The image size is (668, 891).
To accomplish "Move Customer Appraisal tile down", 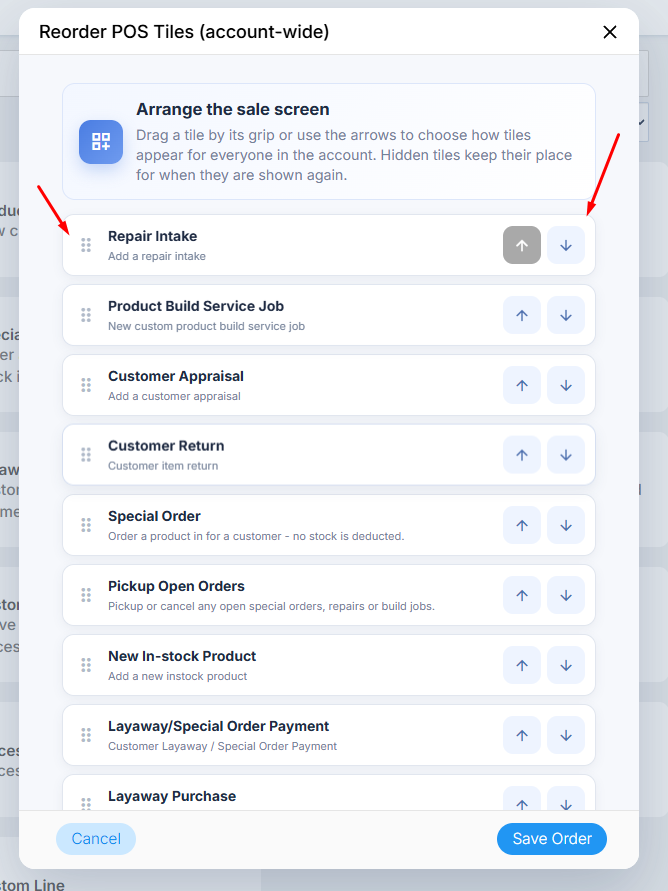I will tap(566, 385).
